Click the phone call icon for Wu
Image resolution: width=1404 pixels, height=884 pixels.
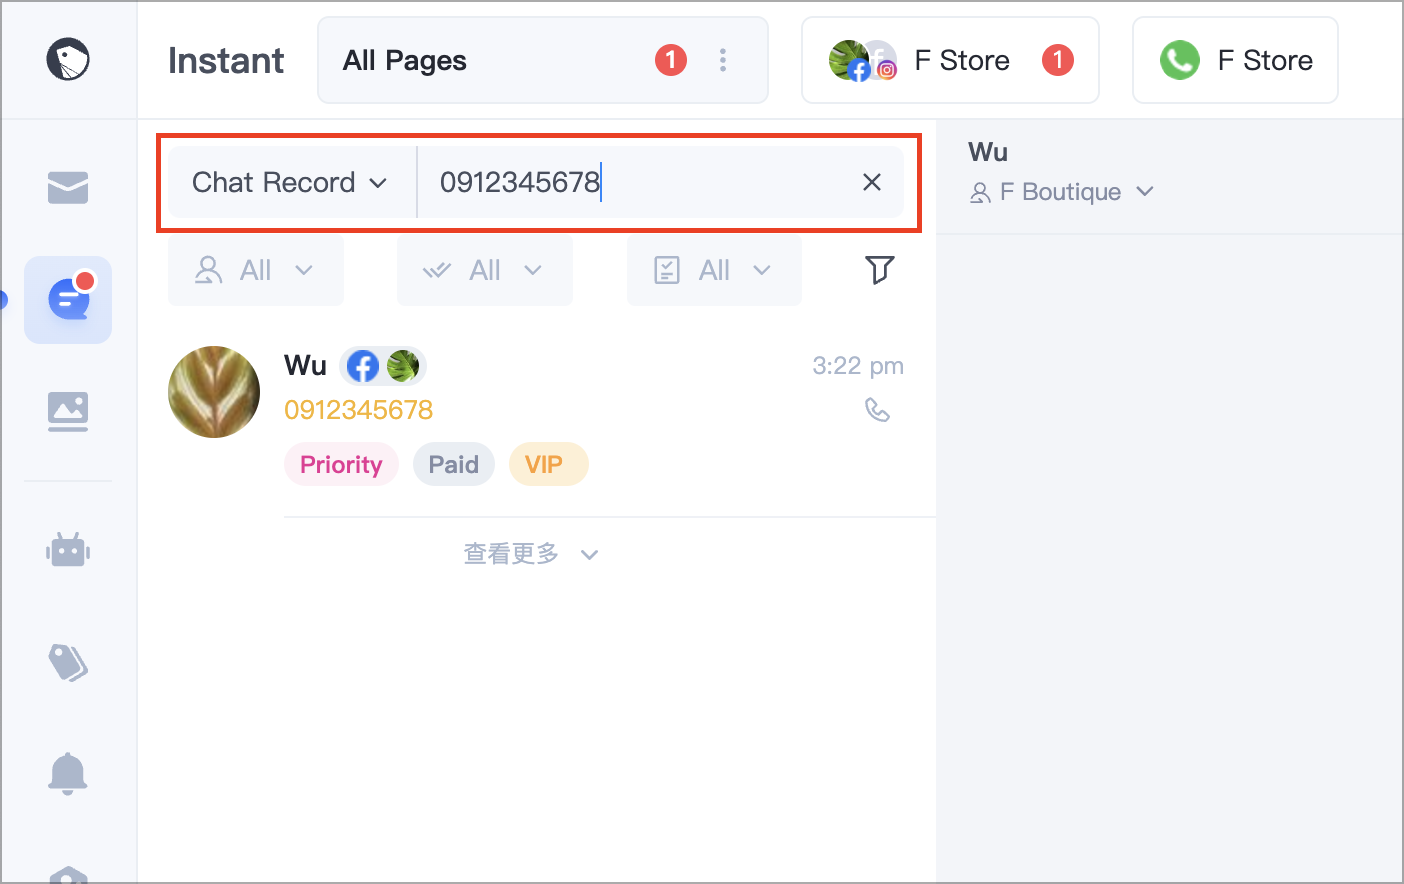(877, 410)
